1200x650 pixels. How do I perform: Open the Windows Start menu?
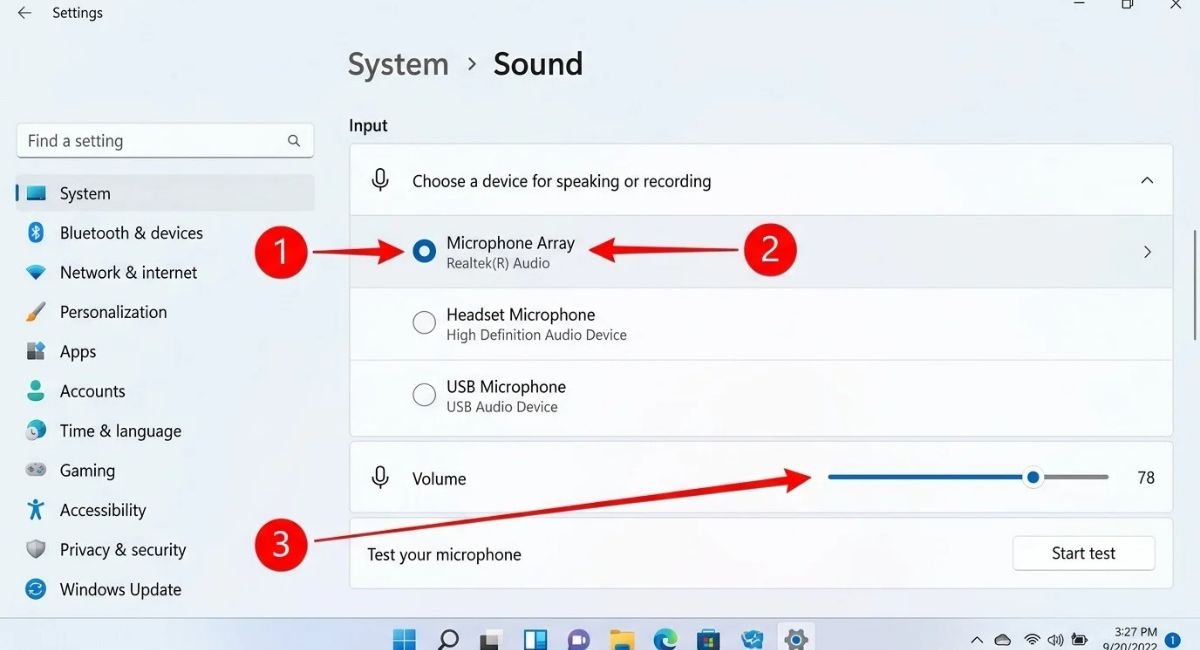tap(404, 638)
